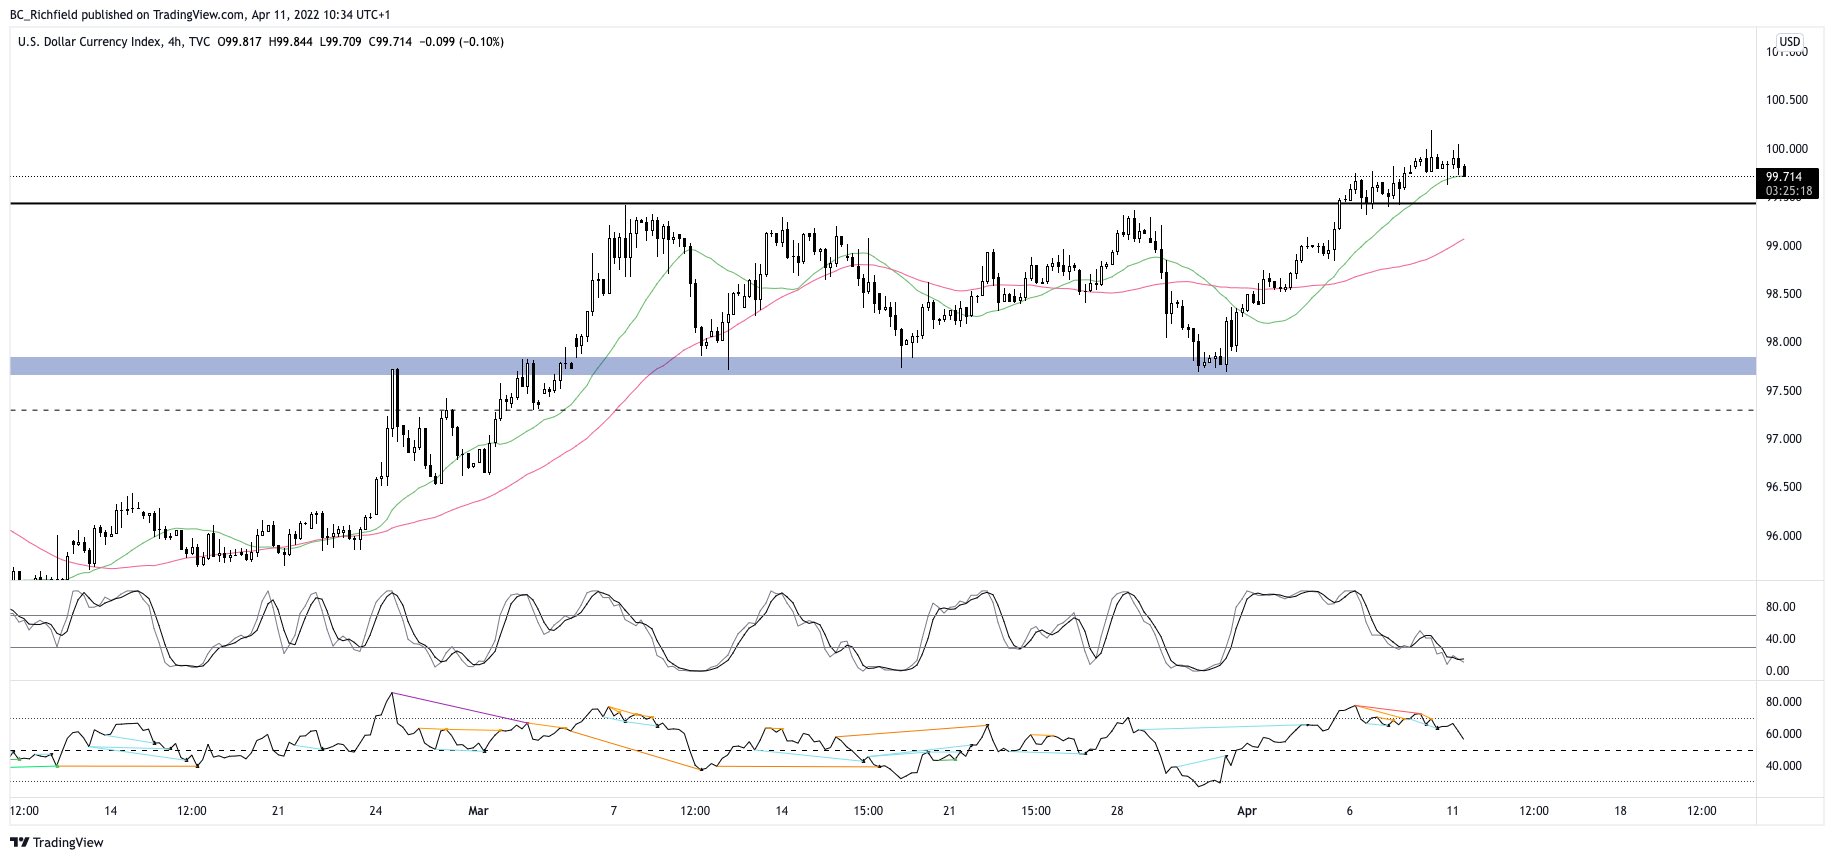Select the dashed horizontal line below blue zone

pyautogui.click(x=900, y=410)
